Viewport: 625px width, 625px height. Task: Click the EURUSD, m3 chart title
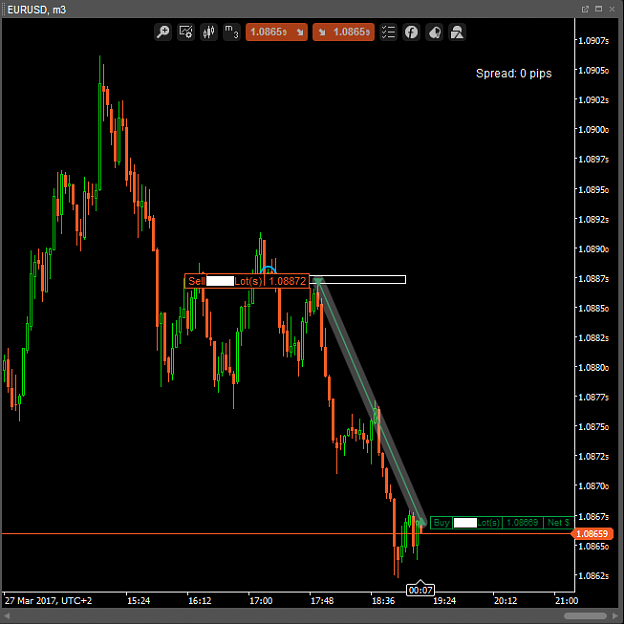click(37, 10)
